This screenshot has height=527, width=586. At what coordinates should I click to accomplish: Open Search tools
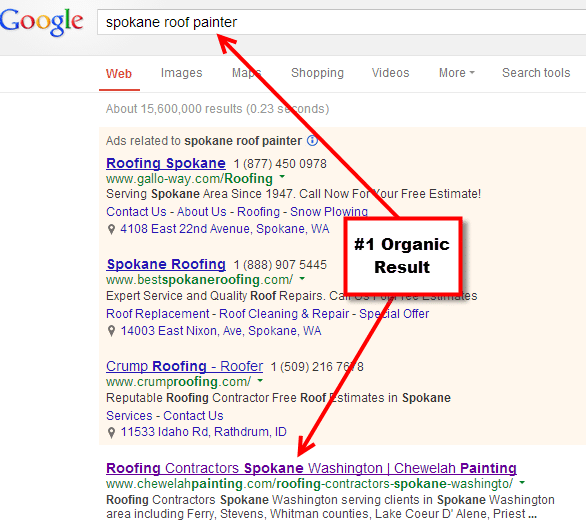pyautogui.click(x=536, y=73)
